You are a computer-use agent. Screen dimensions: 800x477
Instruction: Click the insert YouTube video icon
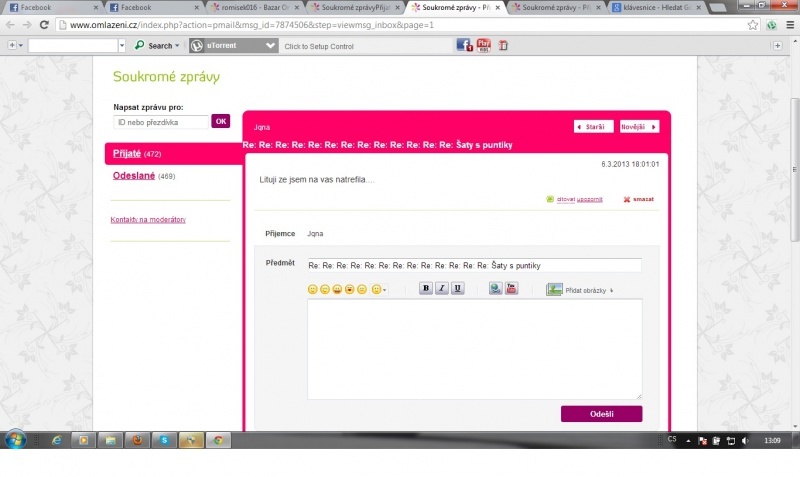point(511,288)
